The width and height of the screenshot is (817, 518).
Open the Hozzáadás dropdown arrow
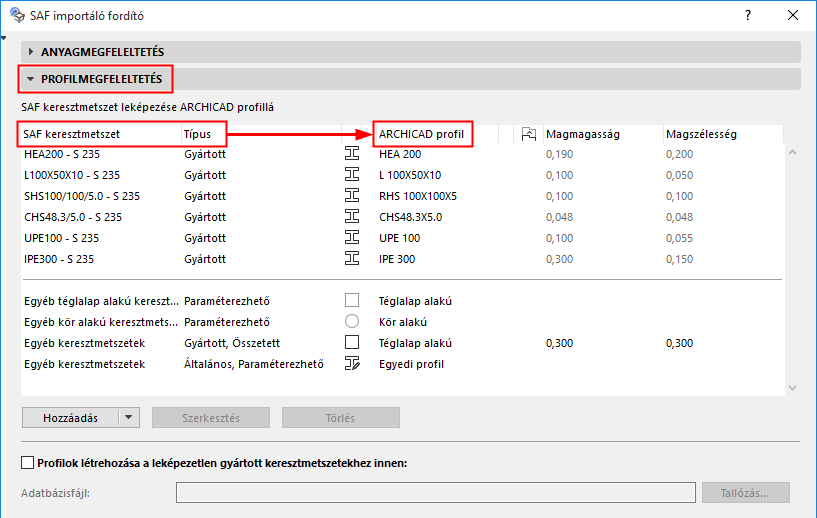click(x=129, y=417)
